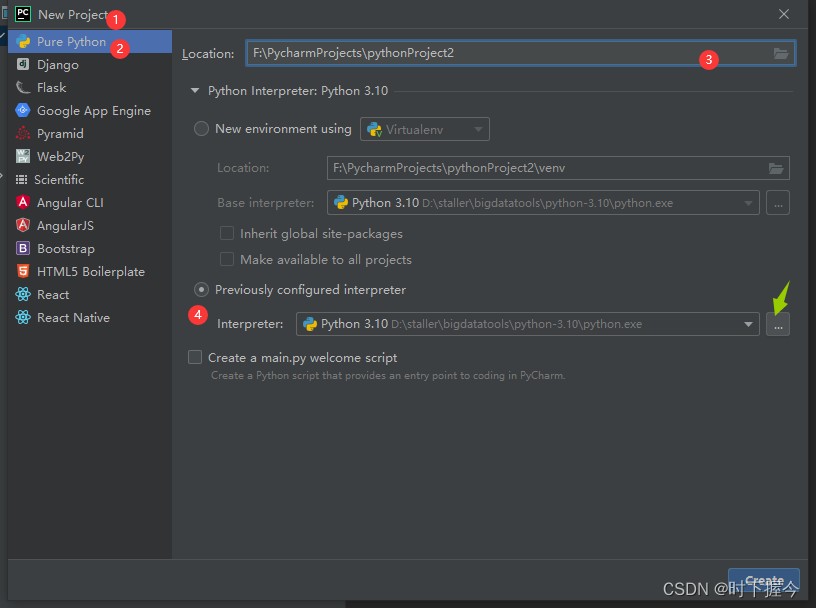The width and height of the screenshot is (816, 608).
Task: Click the PyCharm logo in title bar
Action: pyautogui.click(x=23, y=14)
